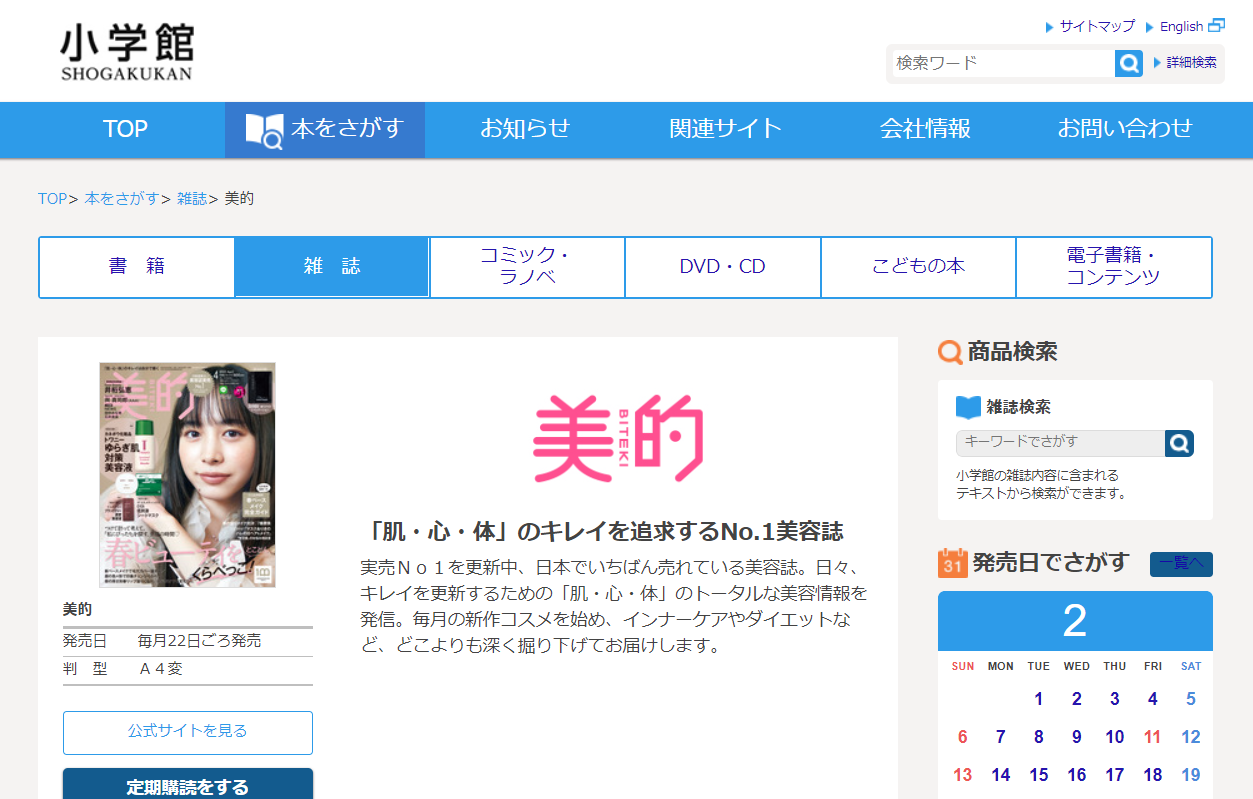1253x799 pixels.
Task: Select day 19 in the calendar
Action: (1191, 775)
